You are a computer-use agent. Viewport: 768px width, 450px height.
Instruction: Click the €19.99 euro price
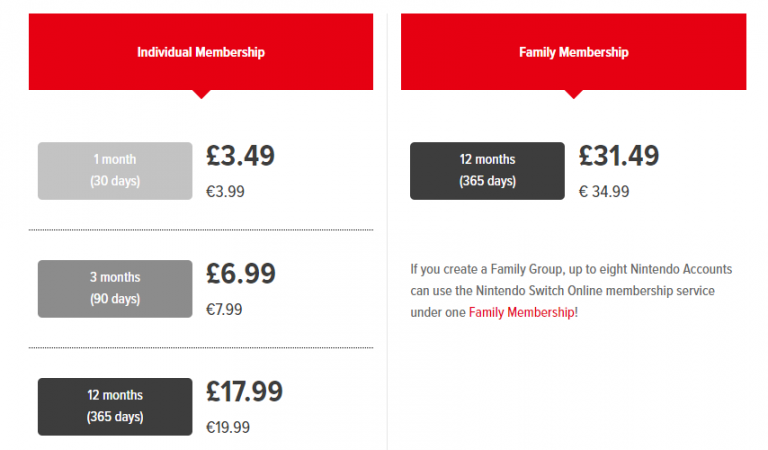click(x=228, y=427)
